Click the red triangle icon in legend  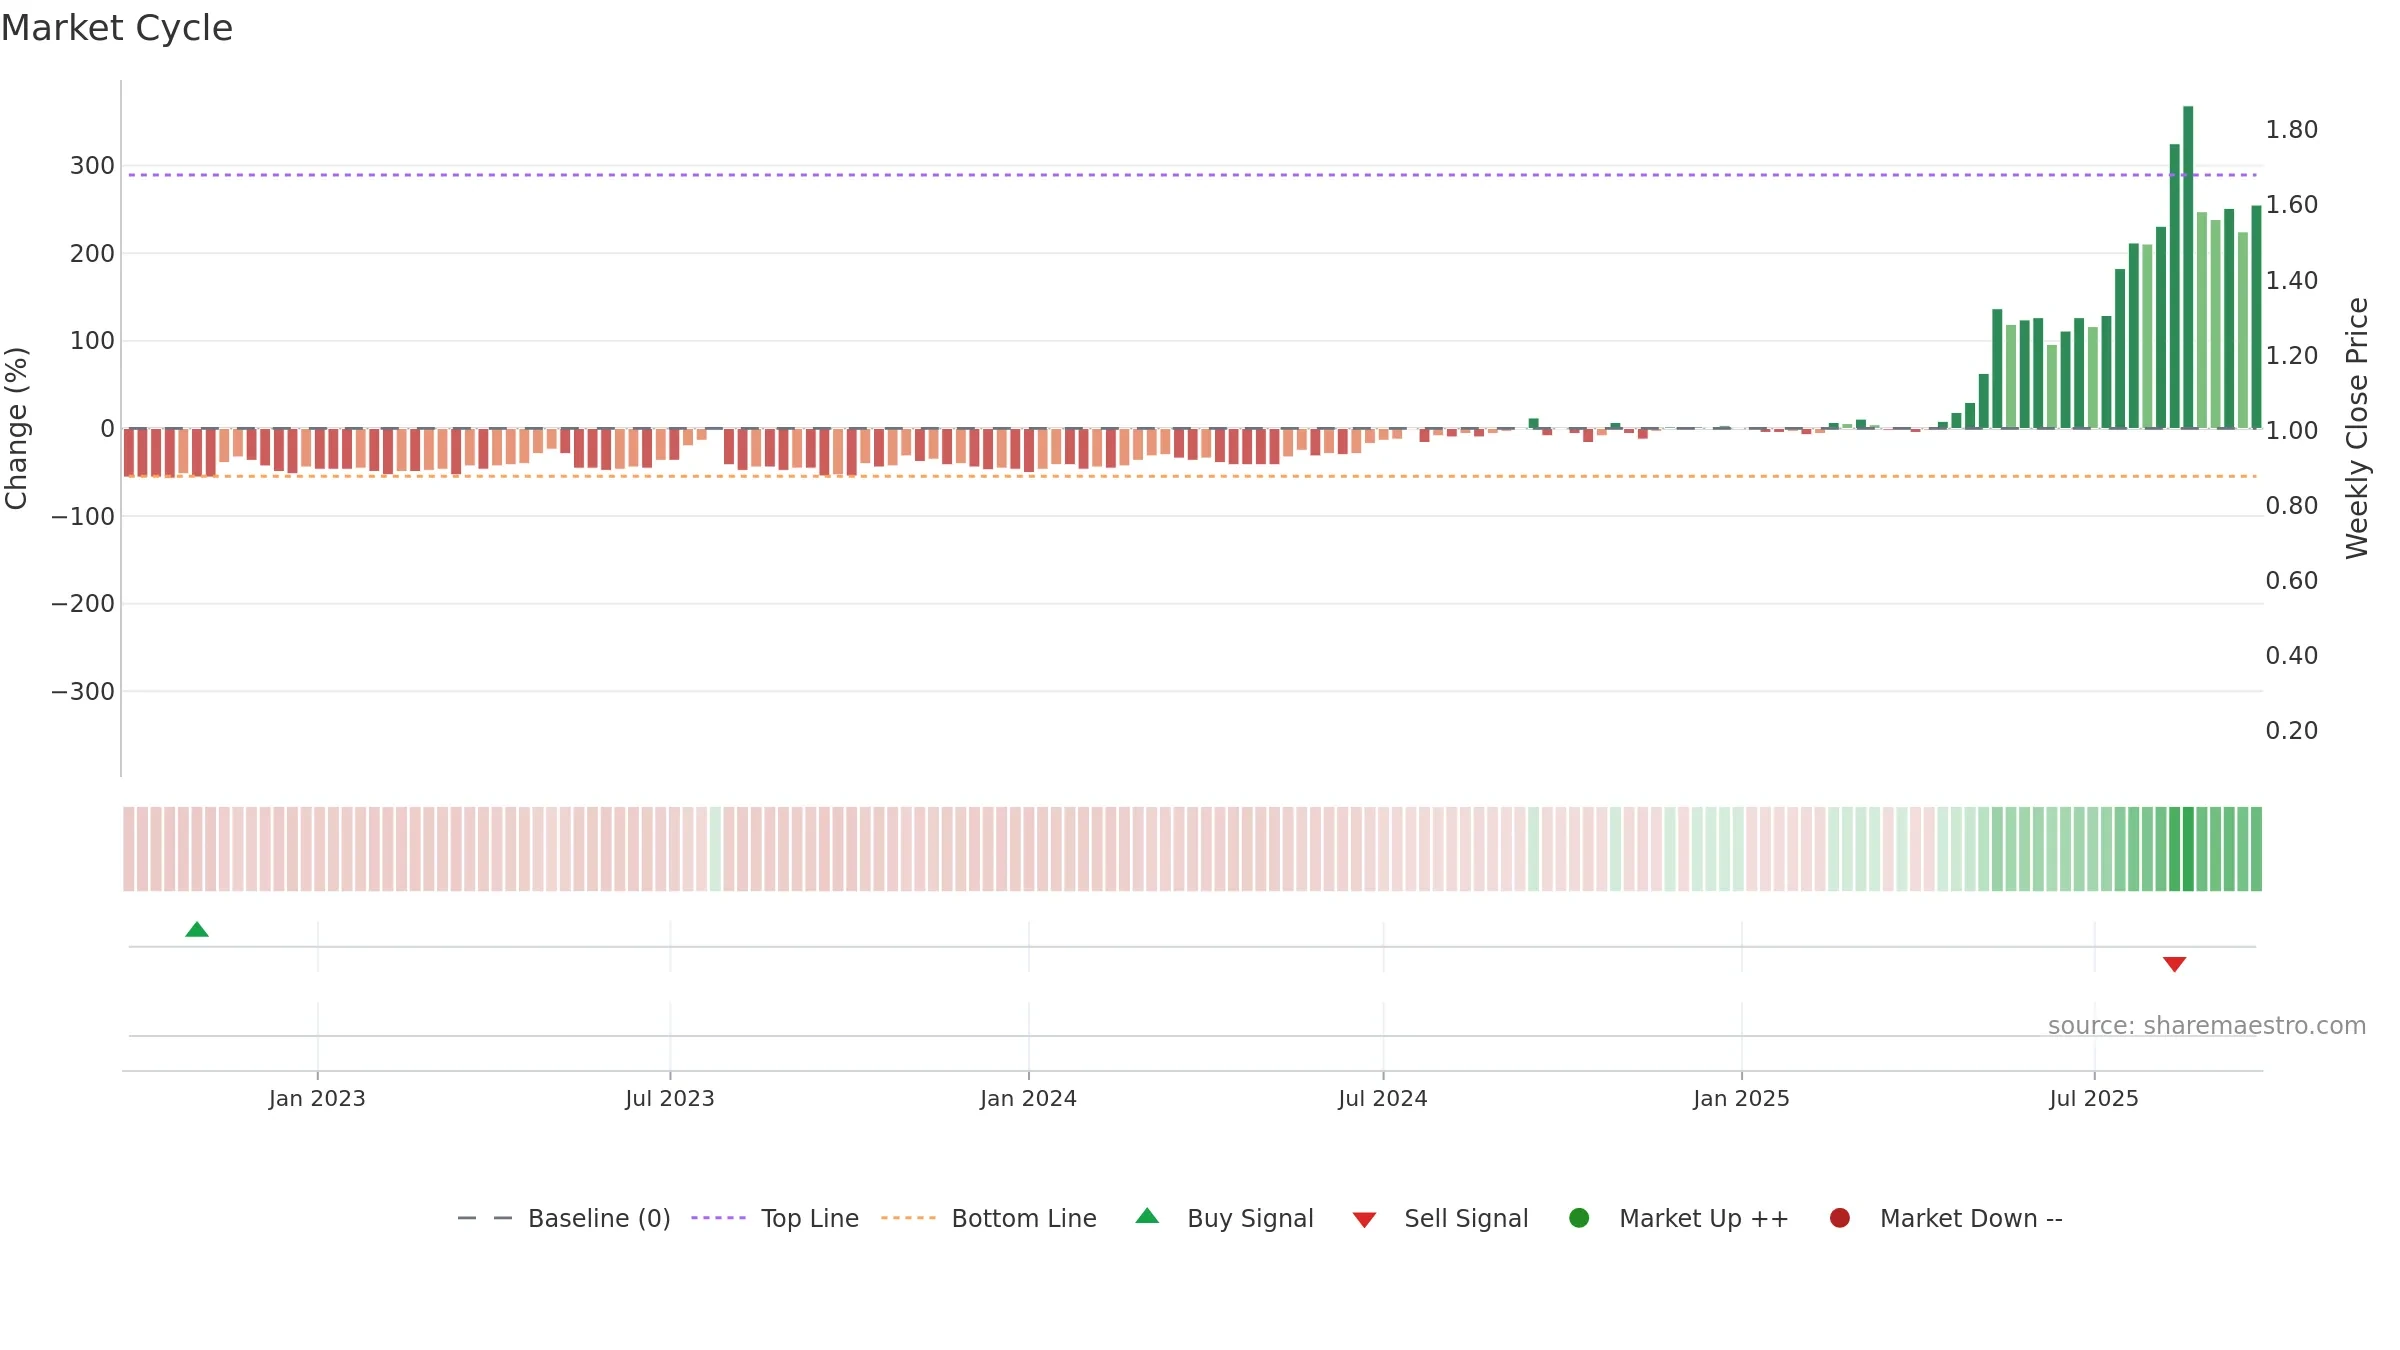[x=1364, y=1220]
